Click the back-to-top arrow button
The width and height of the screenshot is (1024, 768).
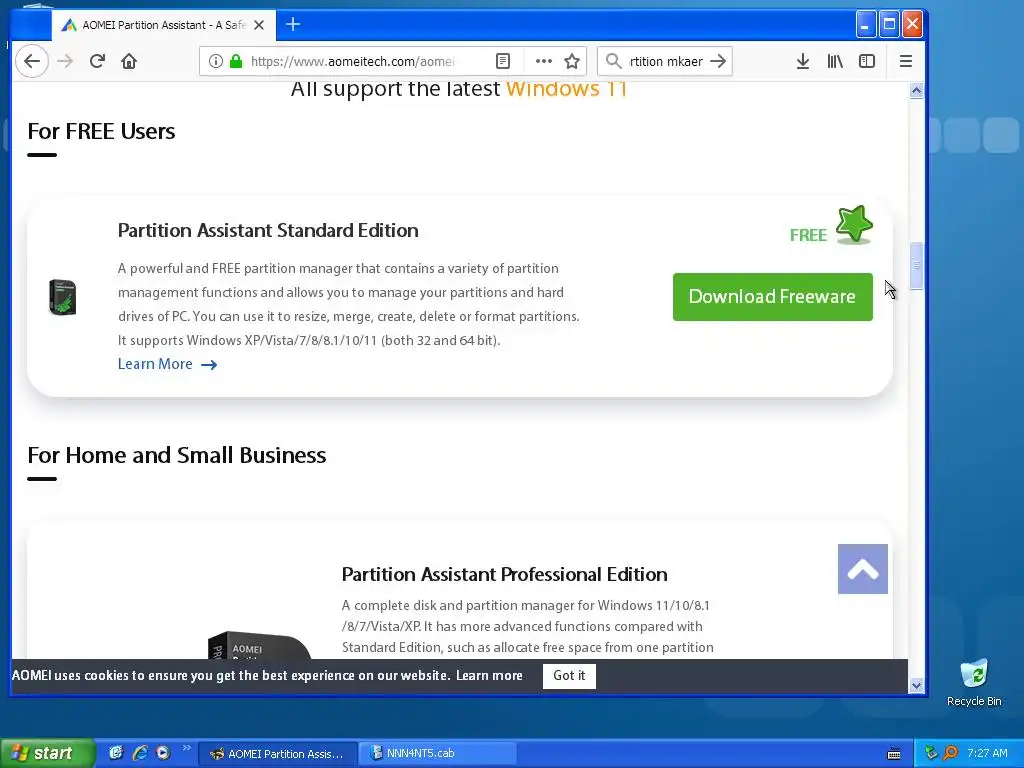[x=863, y=569]
